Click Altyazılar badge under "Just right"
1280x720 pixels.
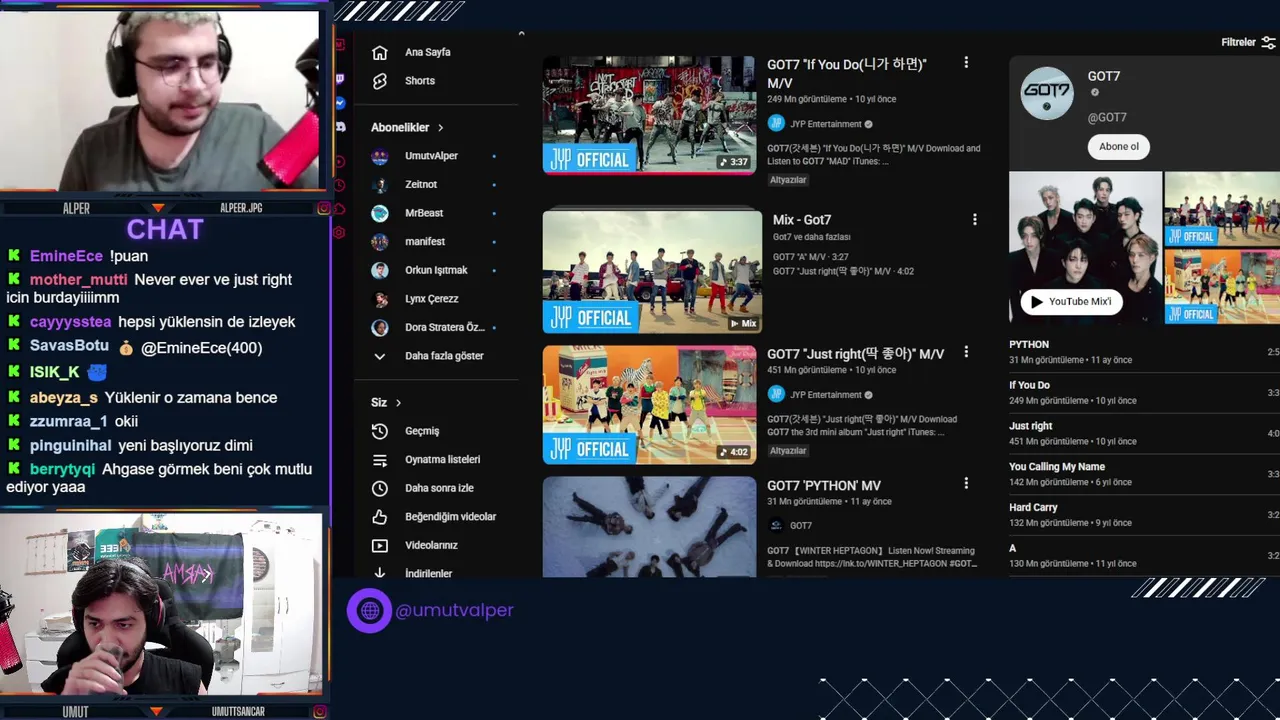[x=788, y=451]
